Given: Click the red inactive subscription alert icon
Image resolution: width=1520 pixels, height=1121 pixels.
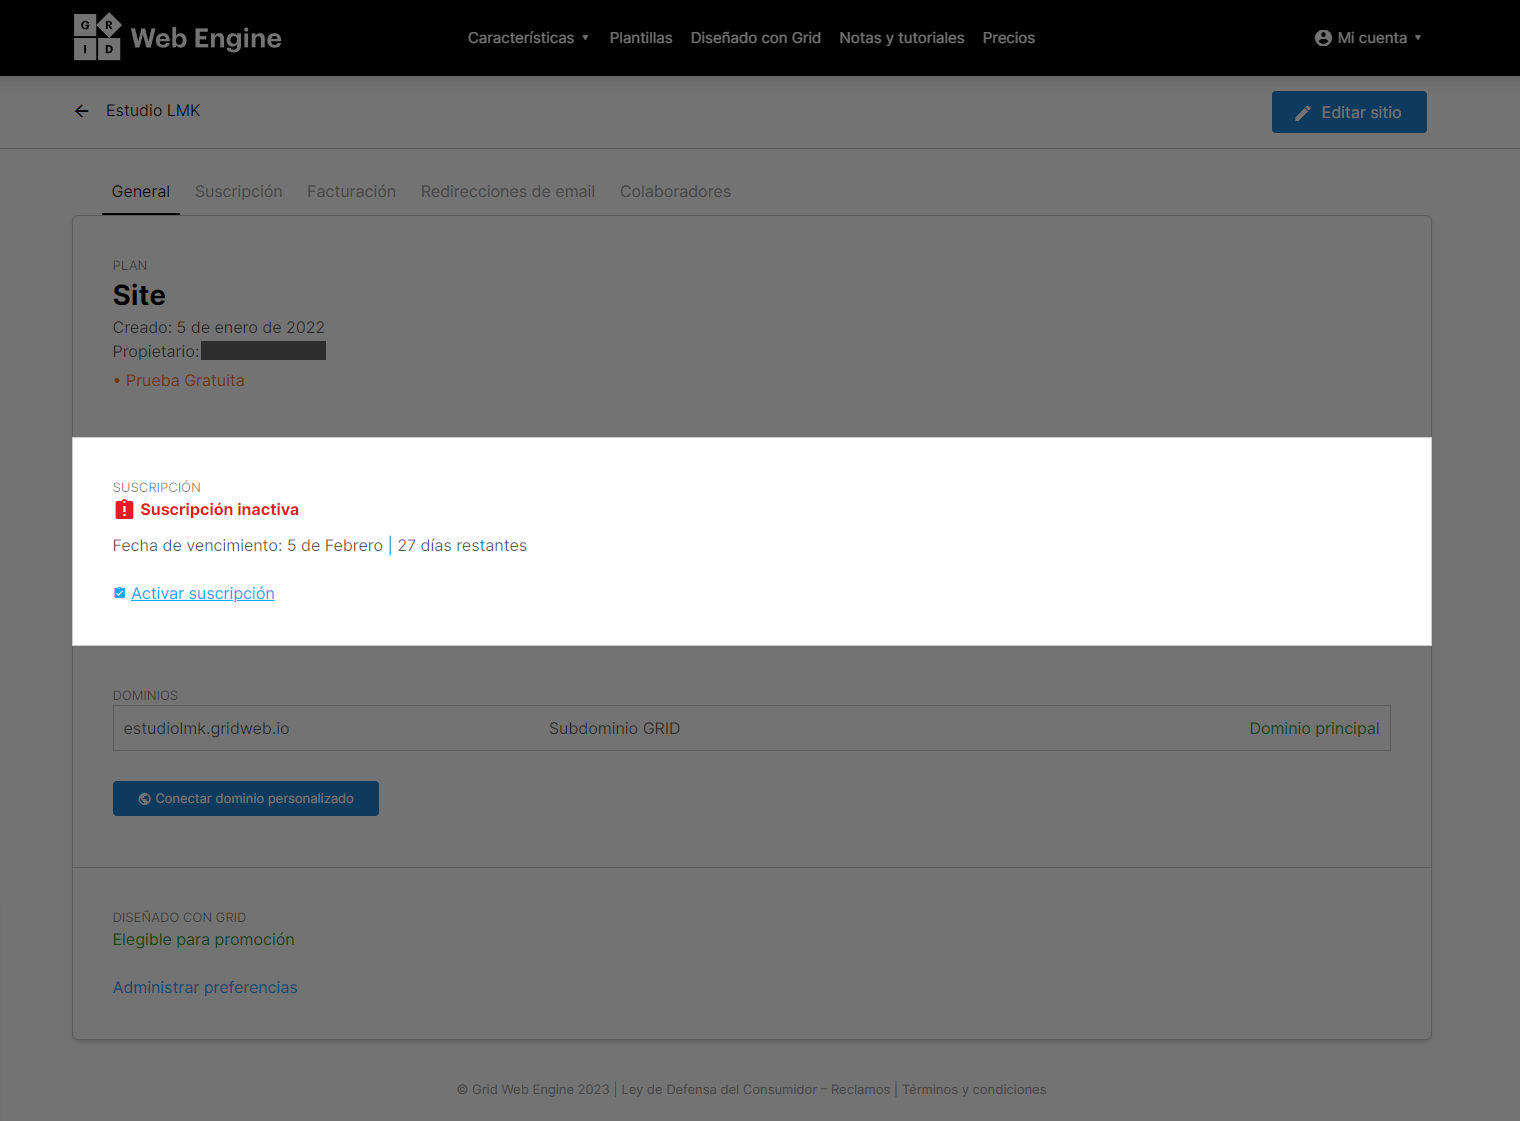Looking at the screenshot, I should point(124,510).
